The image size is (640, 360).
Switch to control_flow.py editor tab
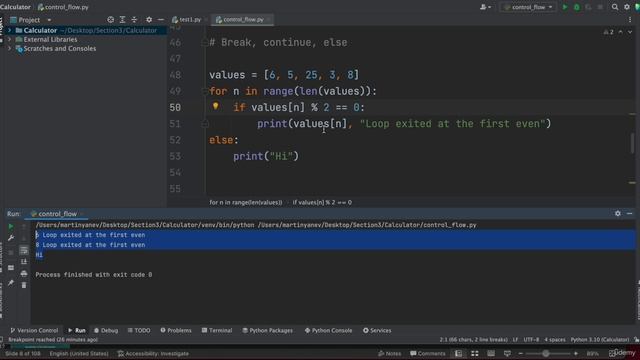coord(242,20)
